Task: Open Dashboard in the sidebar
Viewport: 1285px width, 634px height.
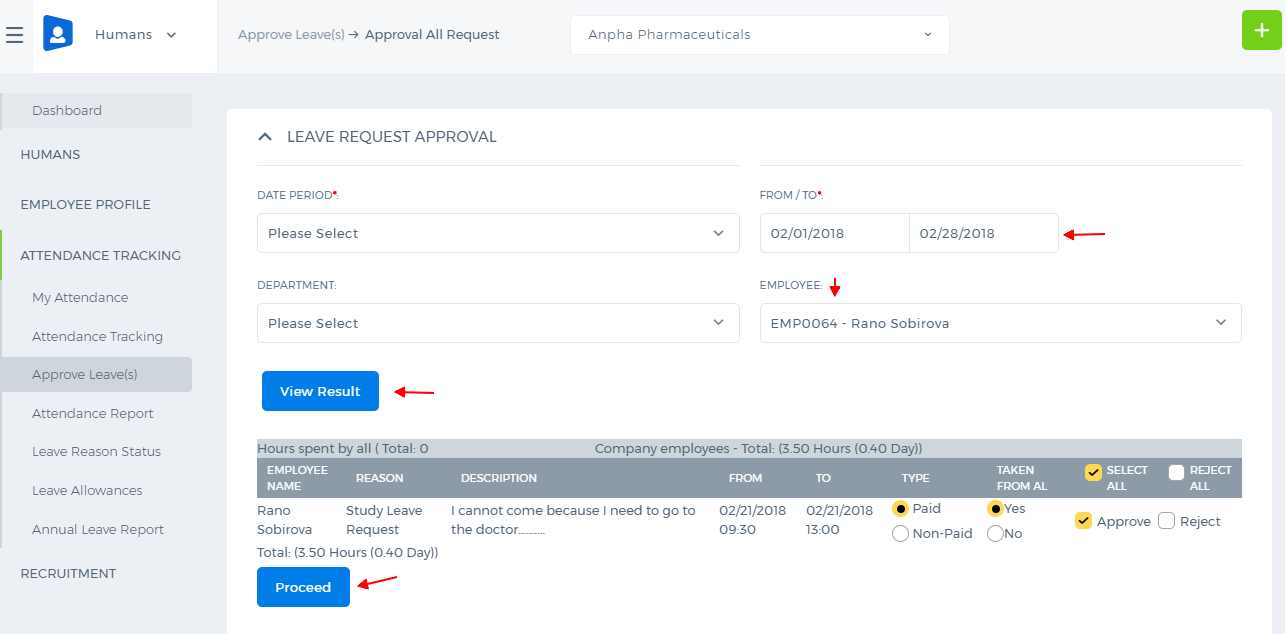Action: [97, 111]
